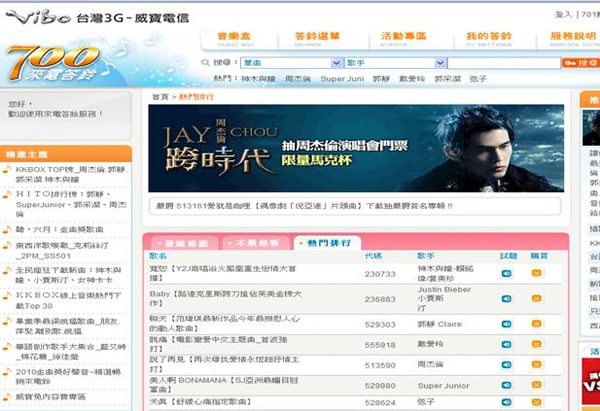Click hot keyword 周杰倫 below the search bar
The height and width of the screenshot is (411, 600).
tap(298, 79)
